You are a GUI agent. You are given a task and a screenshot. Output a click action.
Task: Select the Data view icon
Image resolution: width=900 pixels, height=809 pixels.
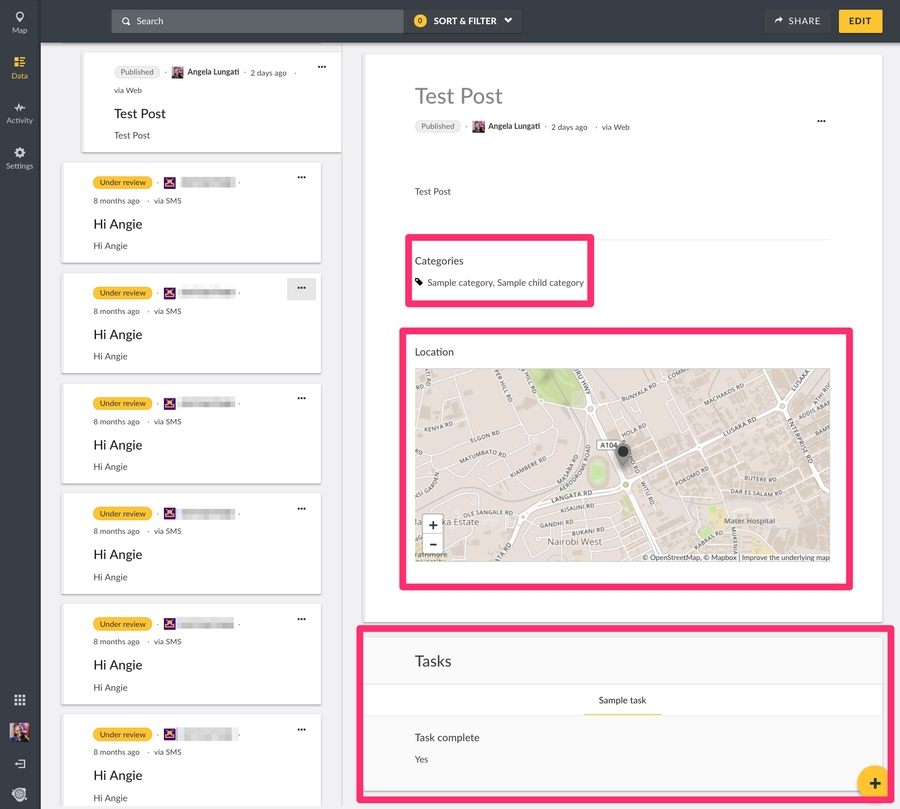[19, 67]
